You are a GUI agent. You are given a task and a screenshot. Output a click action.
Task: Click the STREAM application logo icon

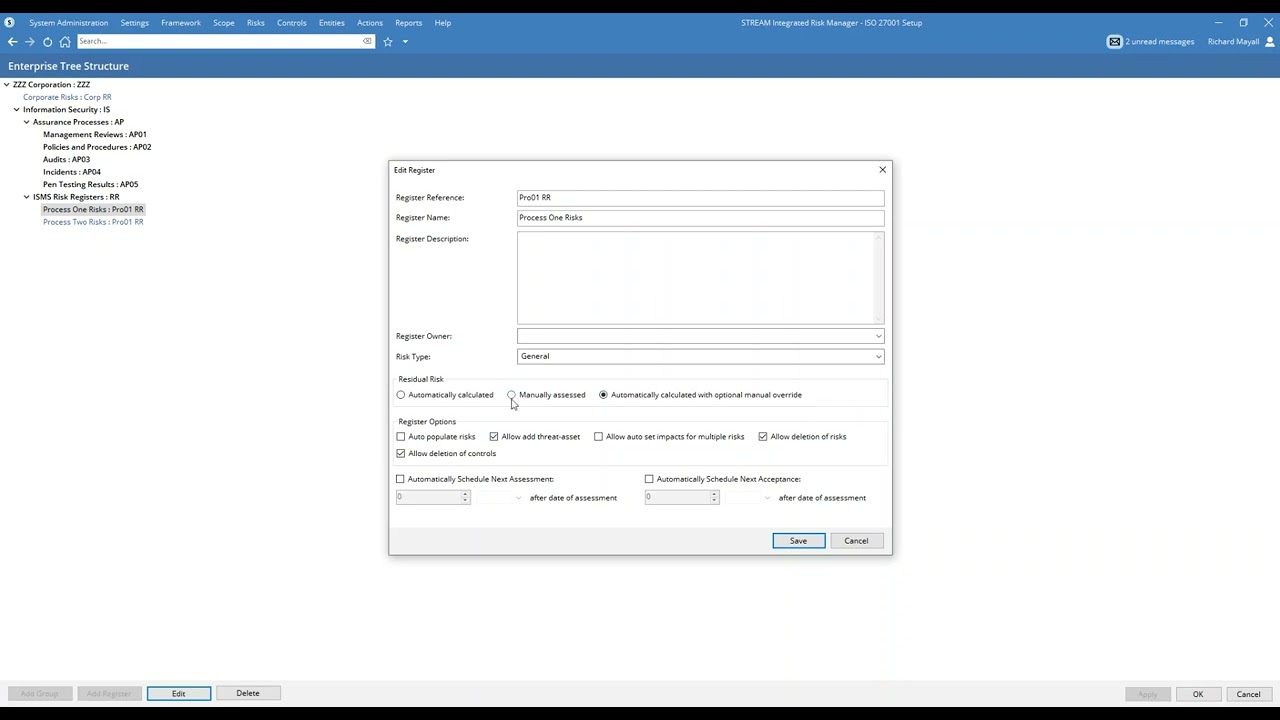(10, 22)
